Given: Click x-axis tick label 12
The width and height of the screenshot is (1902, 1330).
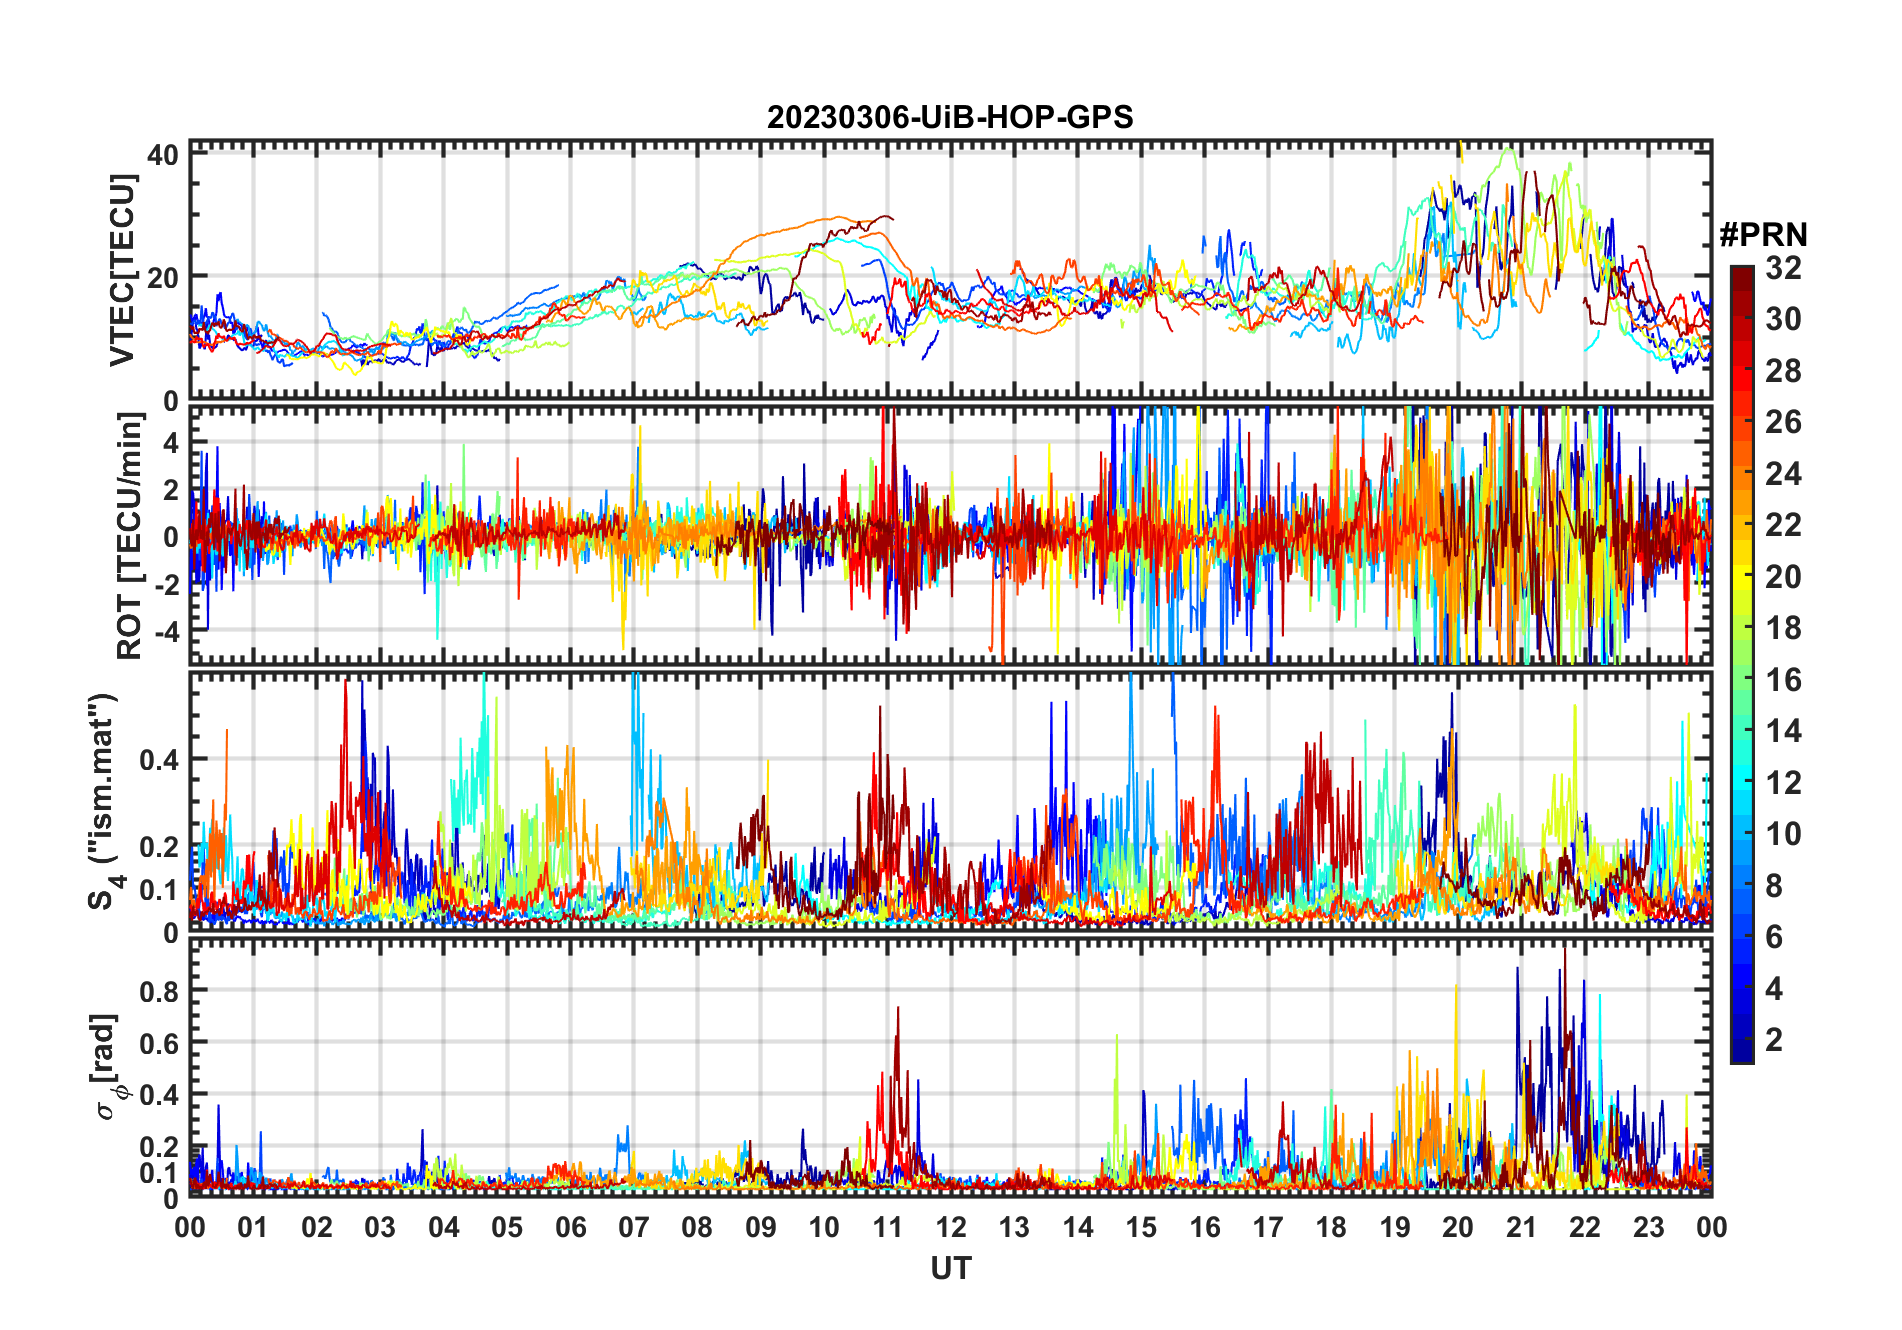Looking at the screenshot, I should [x=951, y=1227].
